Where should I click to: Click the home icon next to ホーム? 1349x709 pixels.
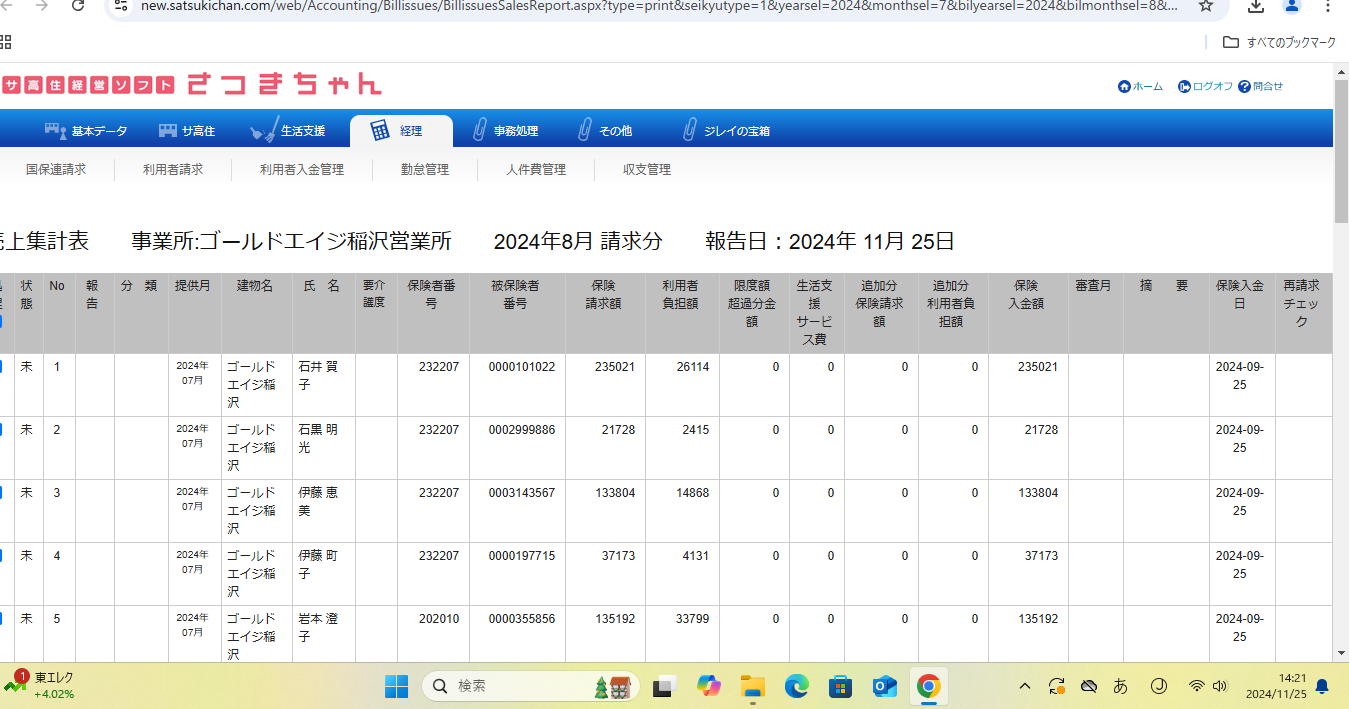(1124, 87)
